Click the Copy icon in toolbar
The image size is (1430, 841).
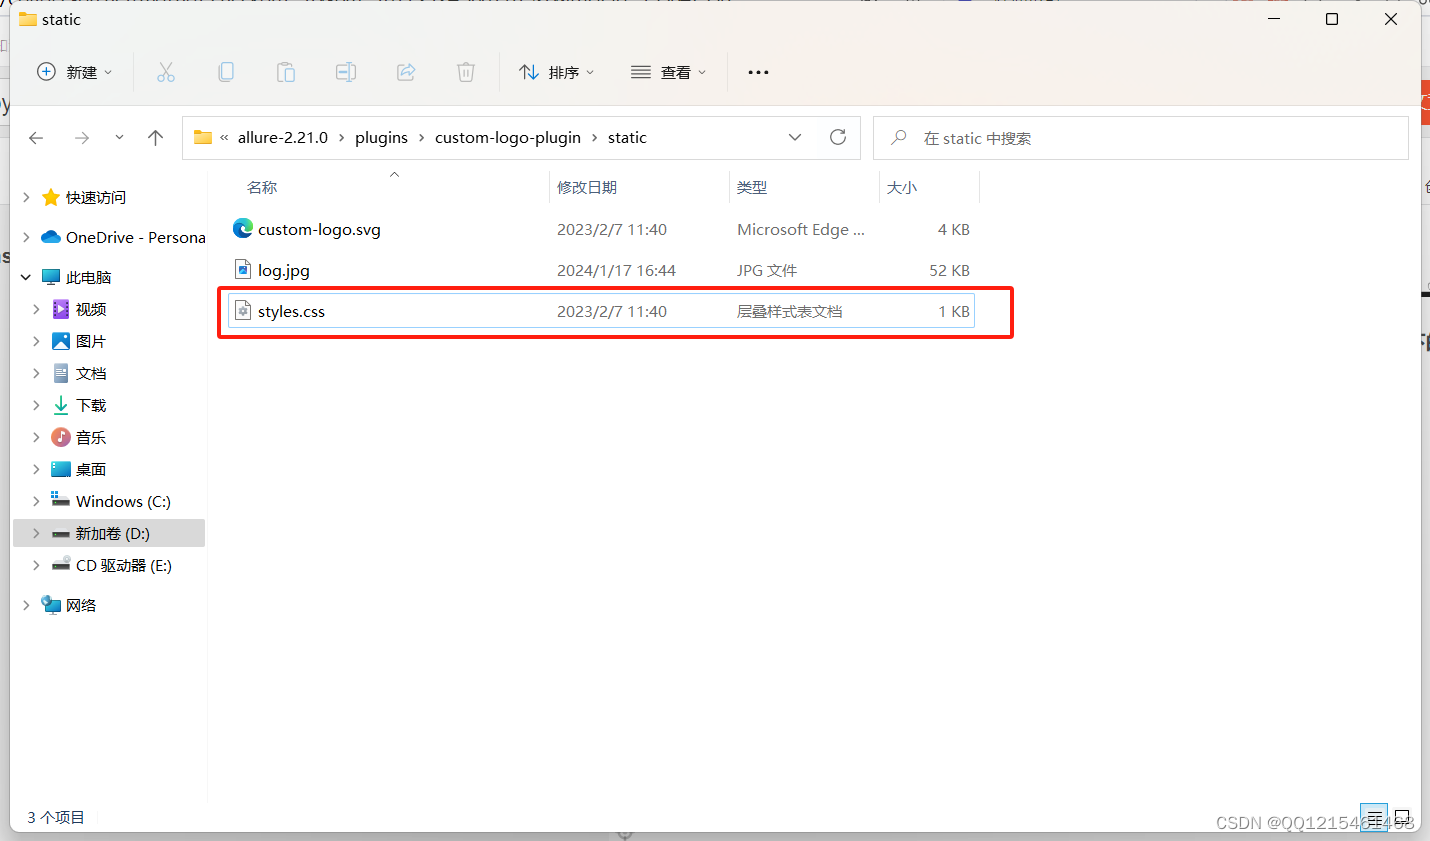tap(226, 72)
